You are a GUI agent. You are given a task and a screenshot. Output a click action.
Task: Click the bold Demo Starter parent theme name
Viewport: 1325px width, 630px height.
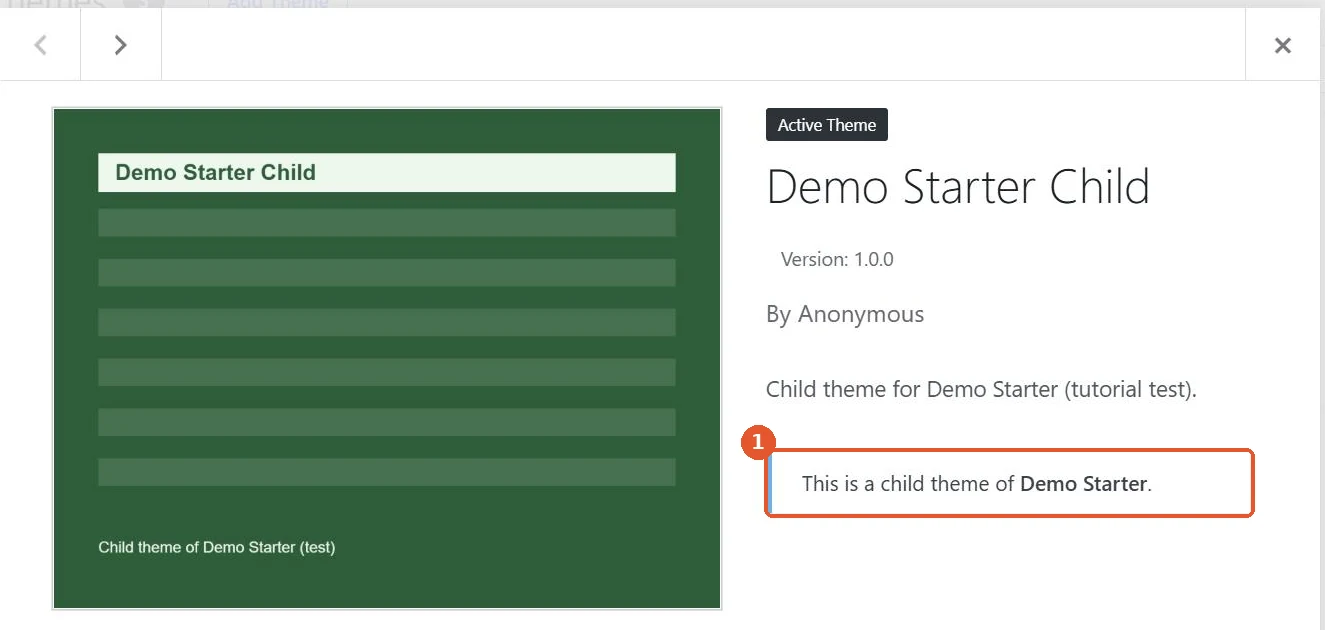click(x=1083, y=484)
